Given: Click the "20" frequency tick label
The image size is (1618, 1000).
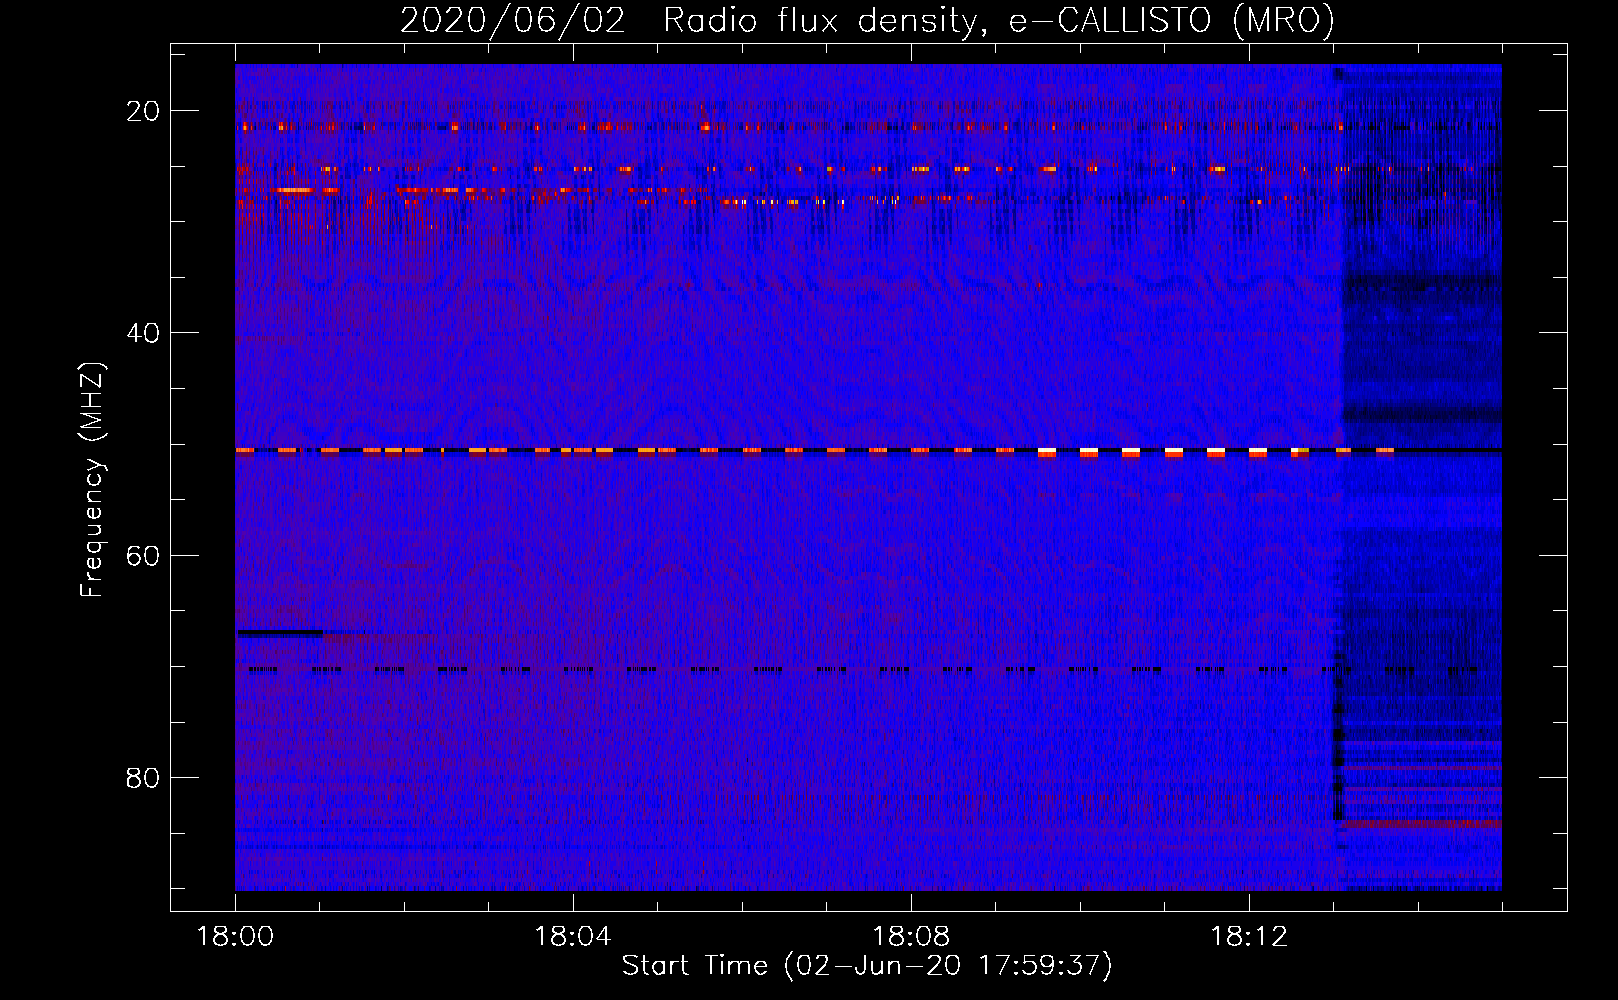Looking at the screenshot, I should [x=143, y=111].
